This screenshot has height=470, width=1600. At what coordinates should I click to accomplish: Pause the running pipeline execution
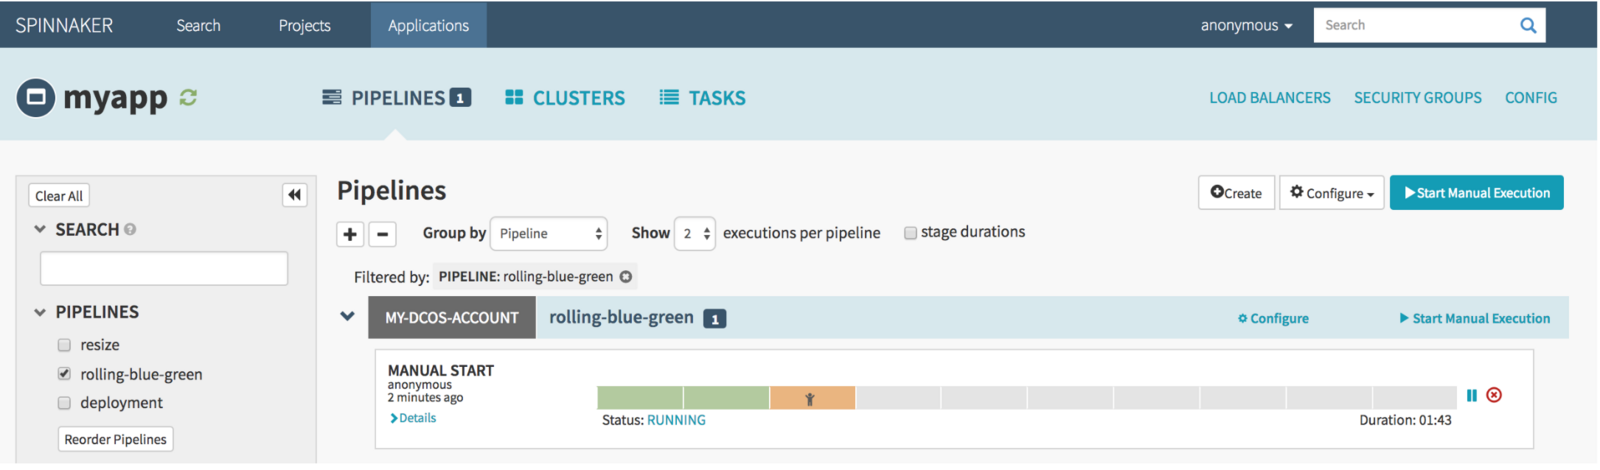point(1472,396)
